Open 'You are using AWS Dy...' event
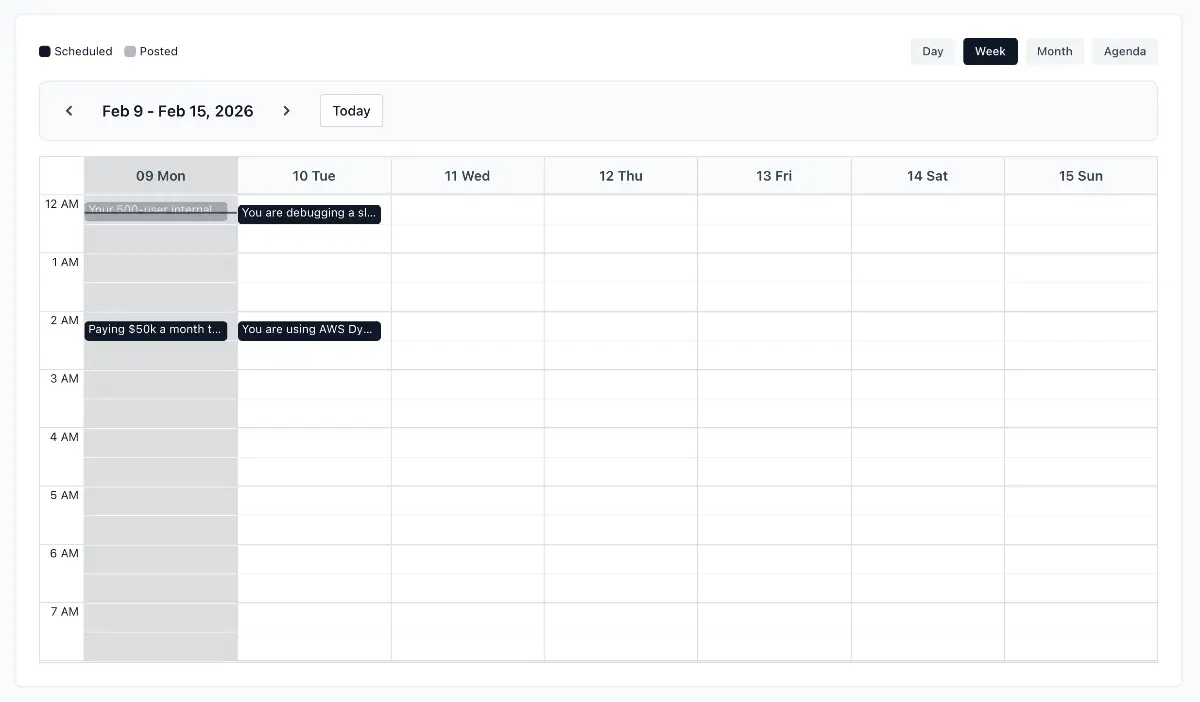This screenshot has height=702, width=1200. 309,330
